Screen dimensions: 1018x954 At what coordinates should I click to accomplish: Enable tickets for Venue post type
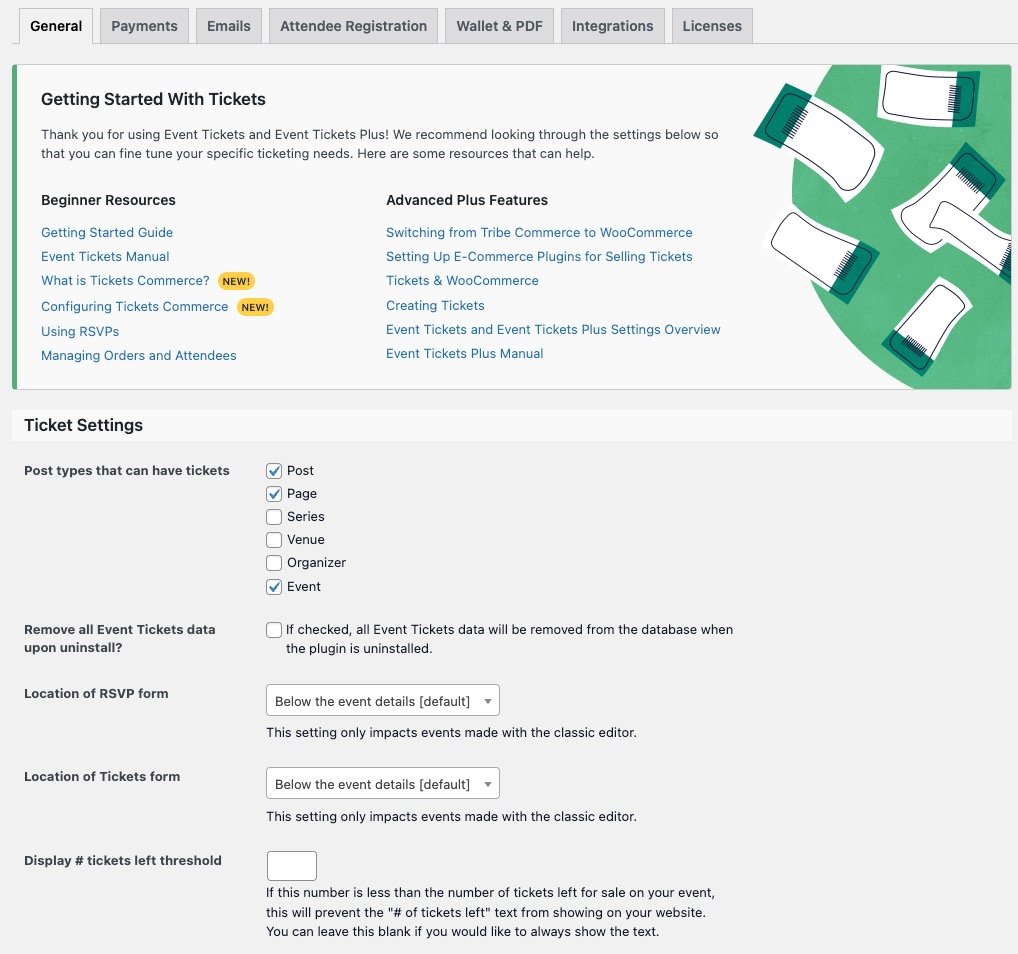(x=274, y=540)
